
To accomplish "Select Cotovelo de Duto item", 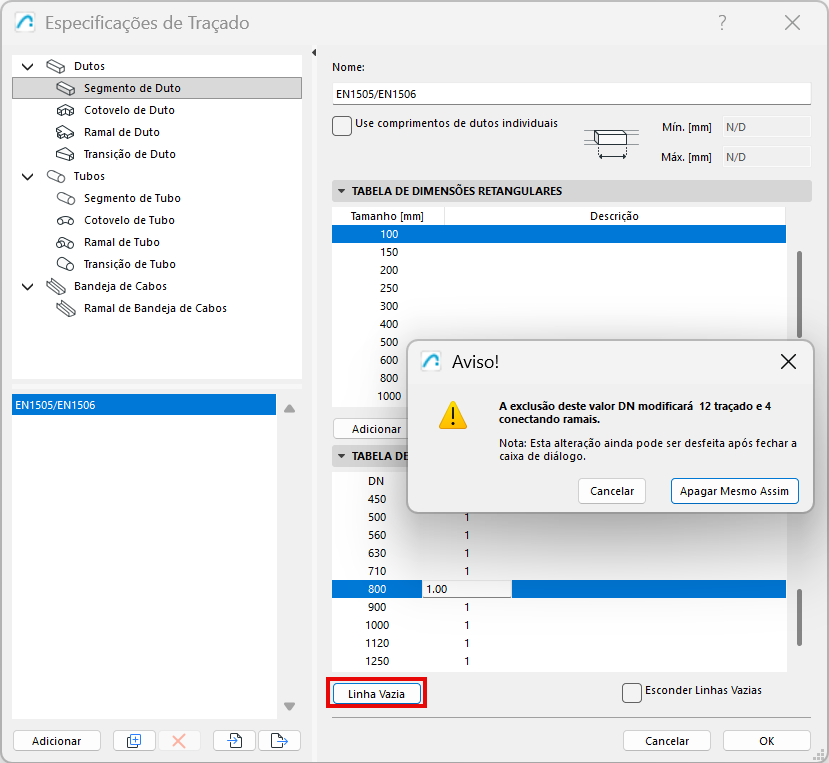I will (129, 110).
